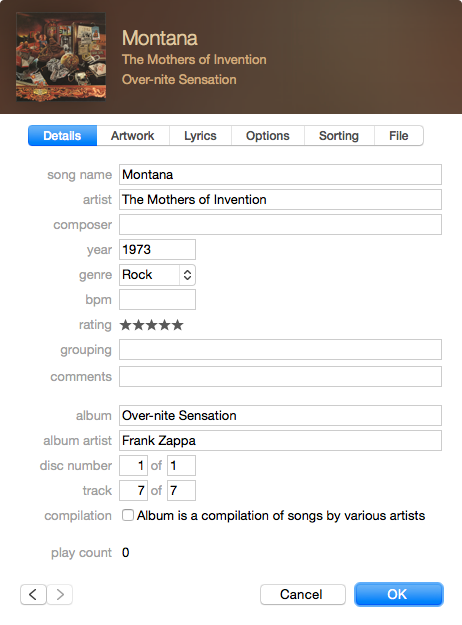This screenshot has width=462, height=625.
Task: Click the album artwork thumbnail
Action: coord(61,57)
